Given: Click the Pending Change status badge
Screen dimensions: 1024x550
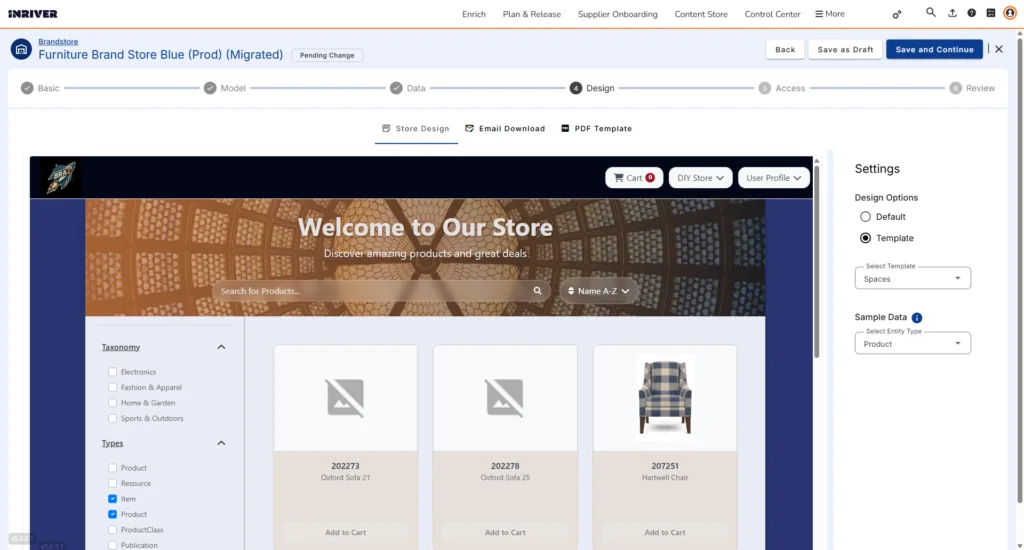Looking at the screenshot, I should pyautogui.click(x=327, y=56).
